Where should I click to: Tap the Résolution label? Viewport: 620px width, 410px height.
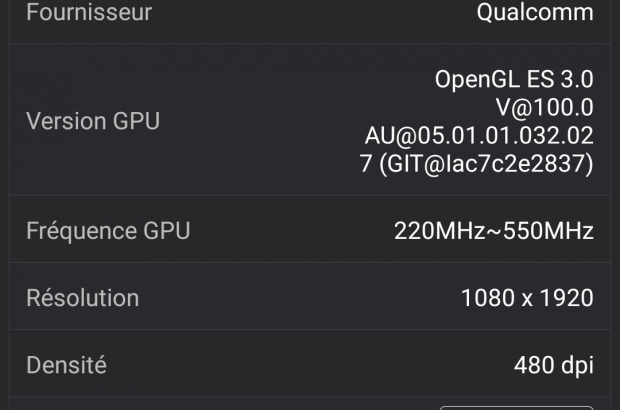(x=82, y=298)
